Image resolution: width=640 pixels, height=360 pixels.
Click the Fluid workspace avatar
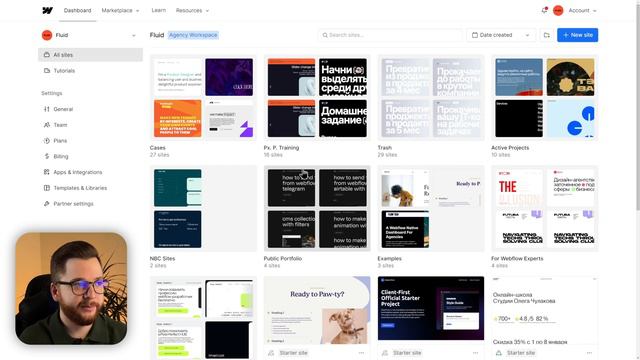pyautogui.click(x=47, y=35)
